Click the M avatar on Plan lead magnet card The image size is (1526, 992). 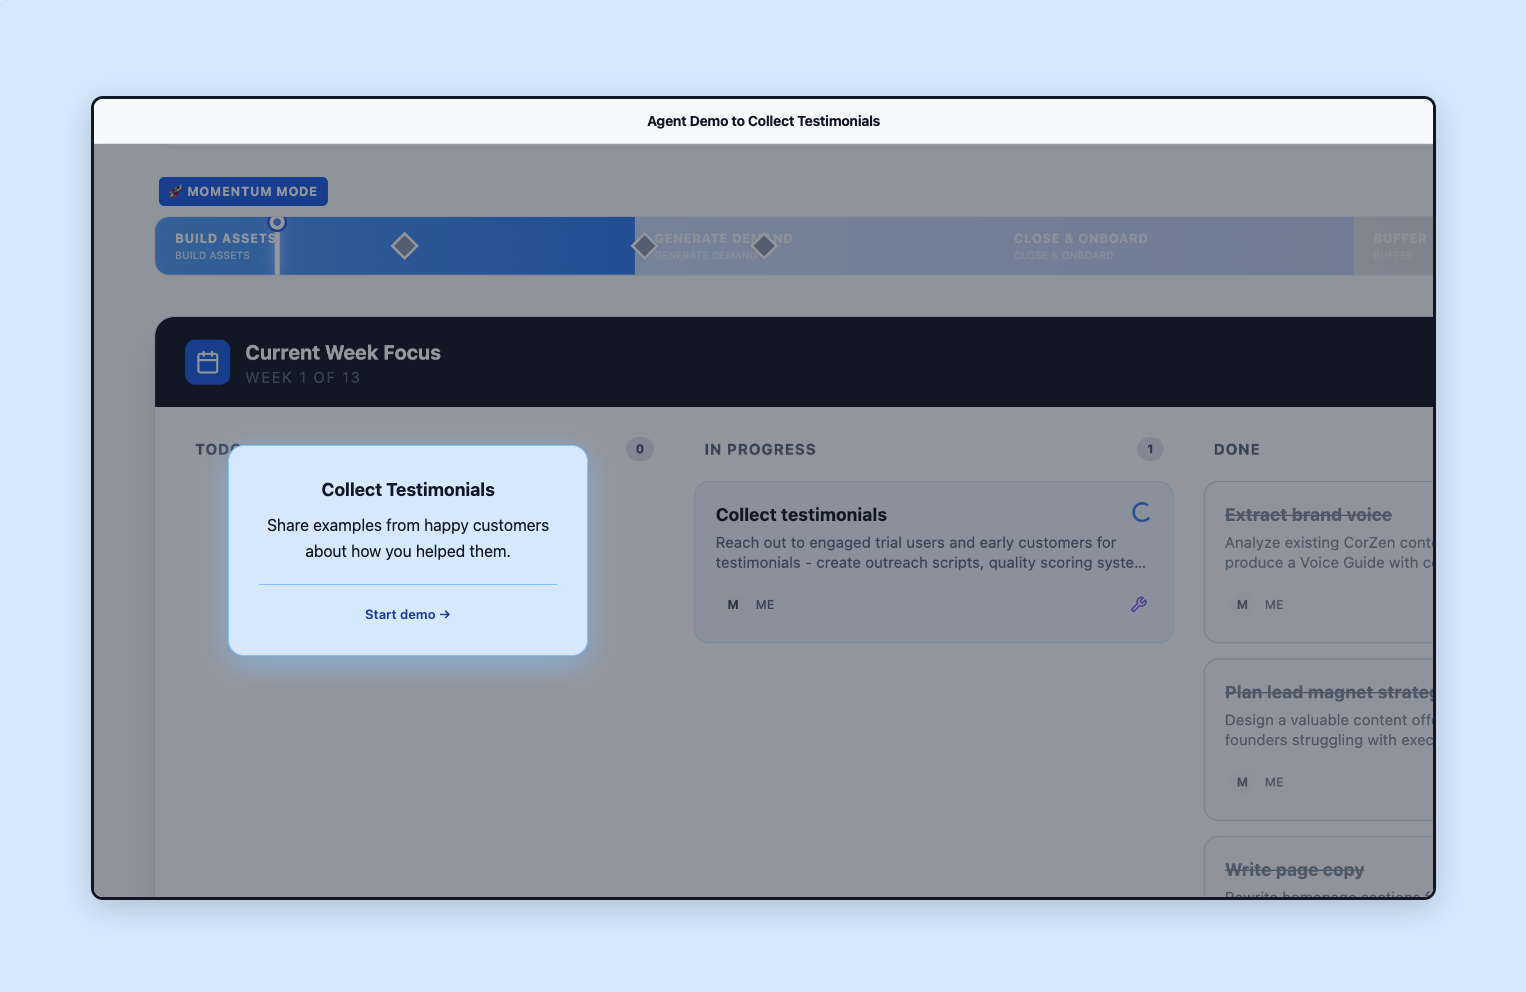pos(1242,783)
